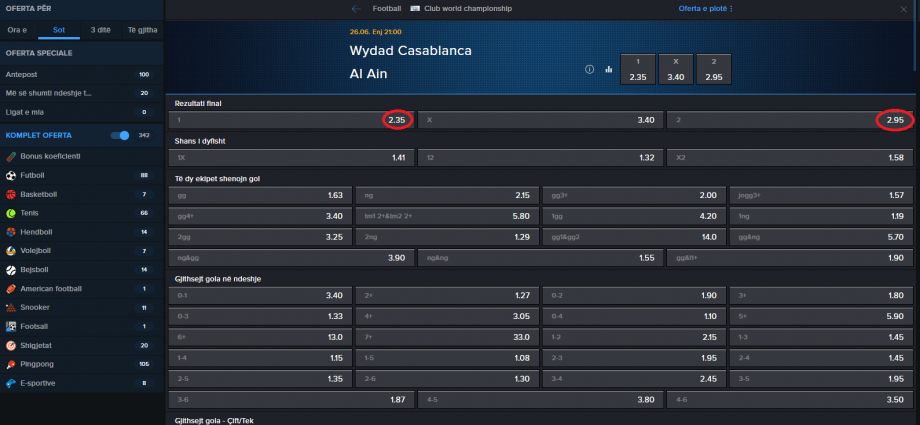This screenshot has width=920, height=425.
Task: Click the back arrow next to Football
Action: (356, 9)
